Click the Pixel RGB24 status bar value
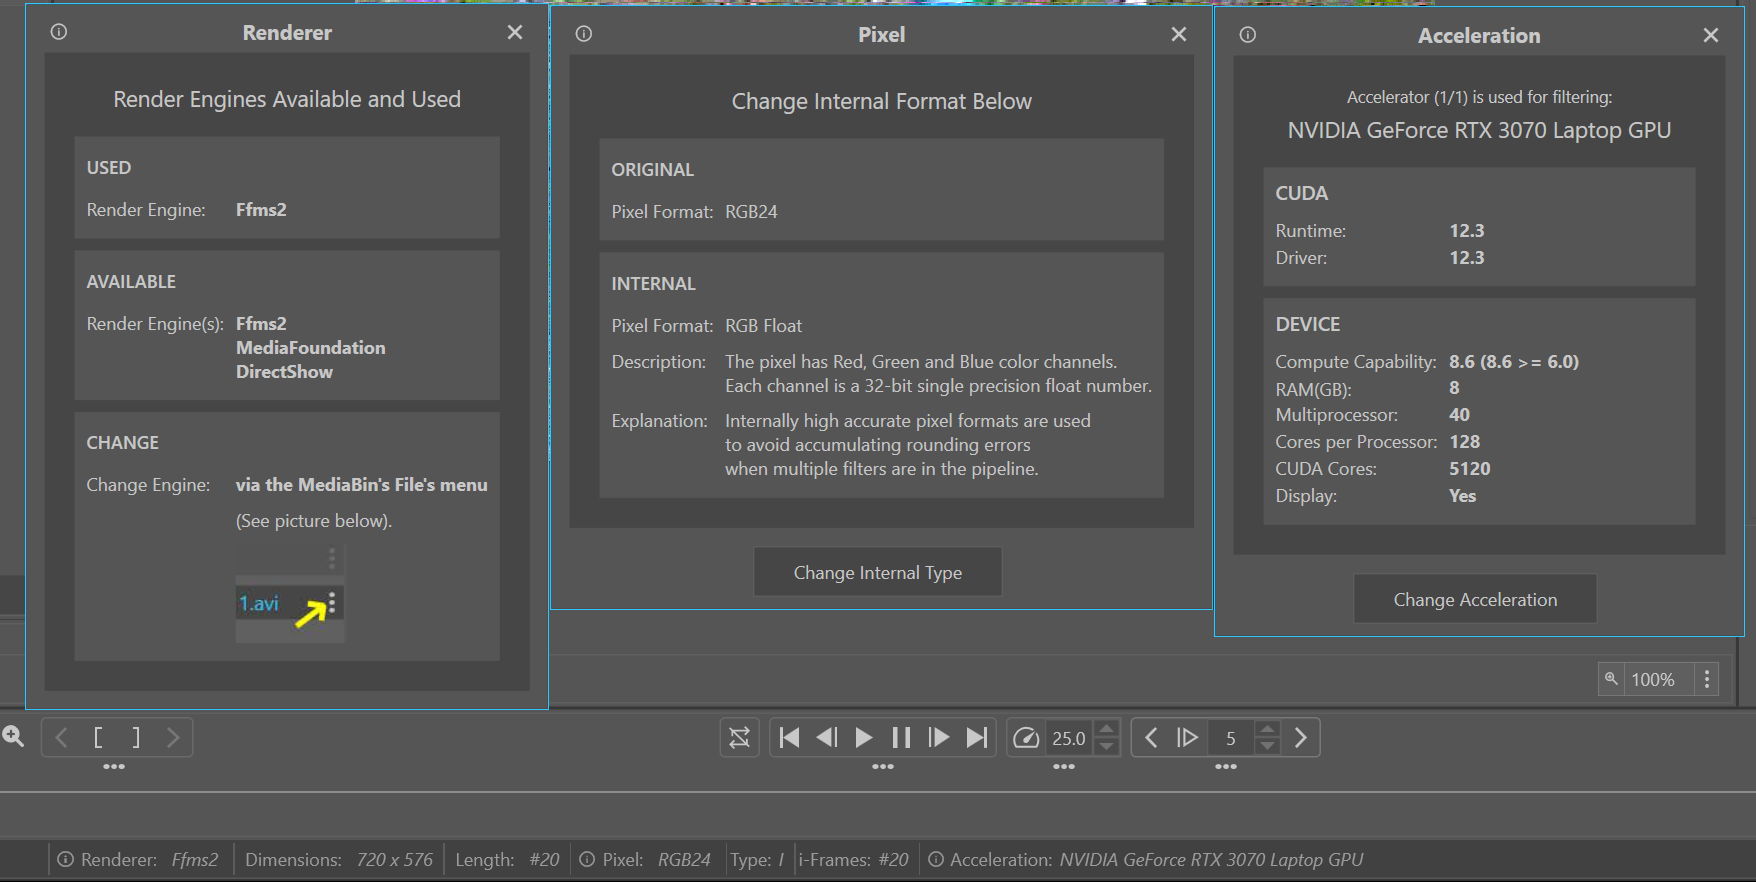The width and height of the screenshot is (1756, 882). click(x=684, y=859)
